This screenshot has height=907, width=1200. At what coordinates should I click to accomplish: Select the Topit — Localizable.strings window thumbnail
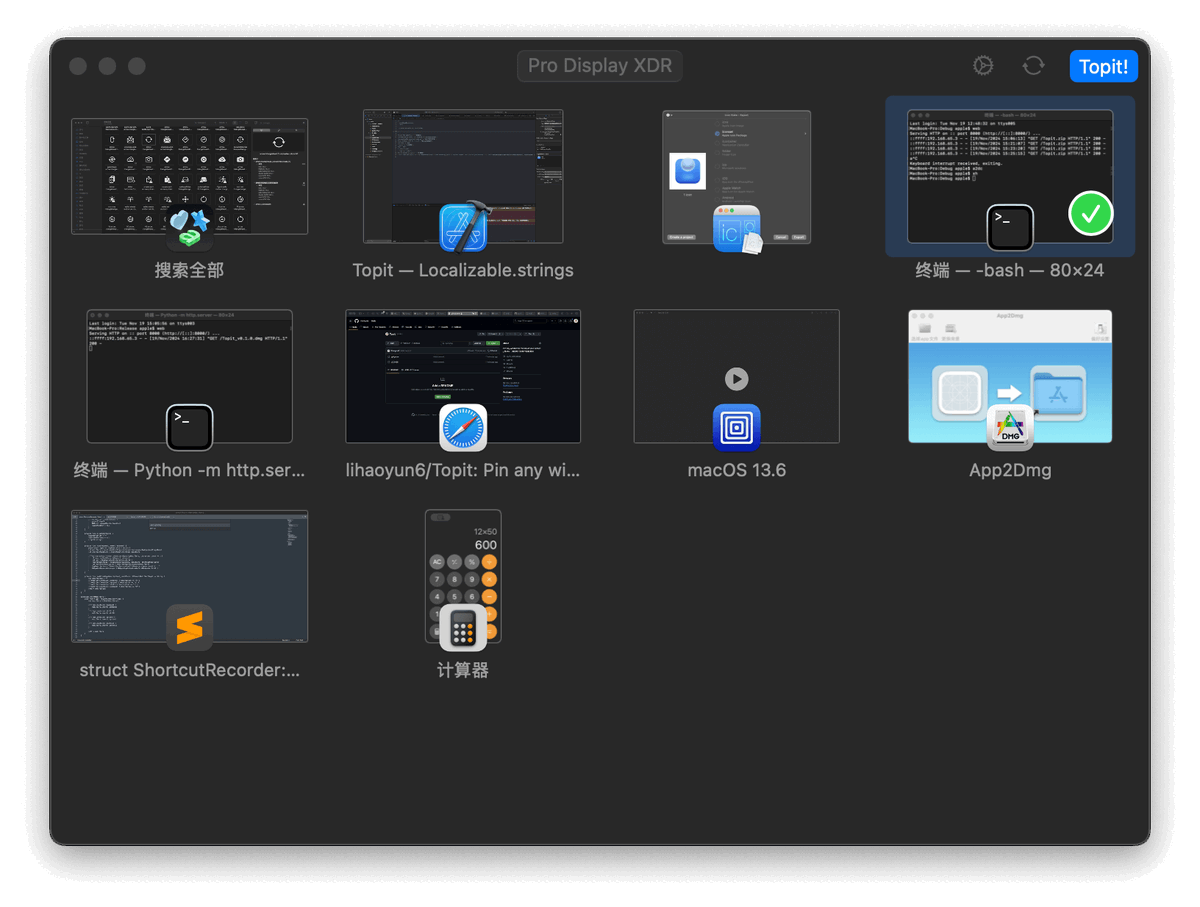[463, 177]
